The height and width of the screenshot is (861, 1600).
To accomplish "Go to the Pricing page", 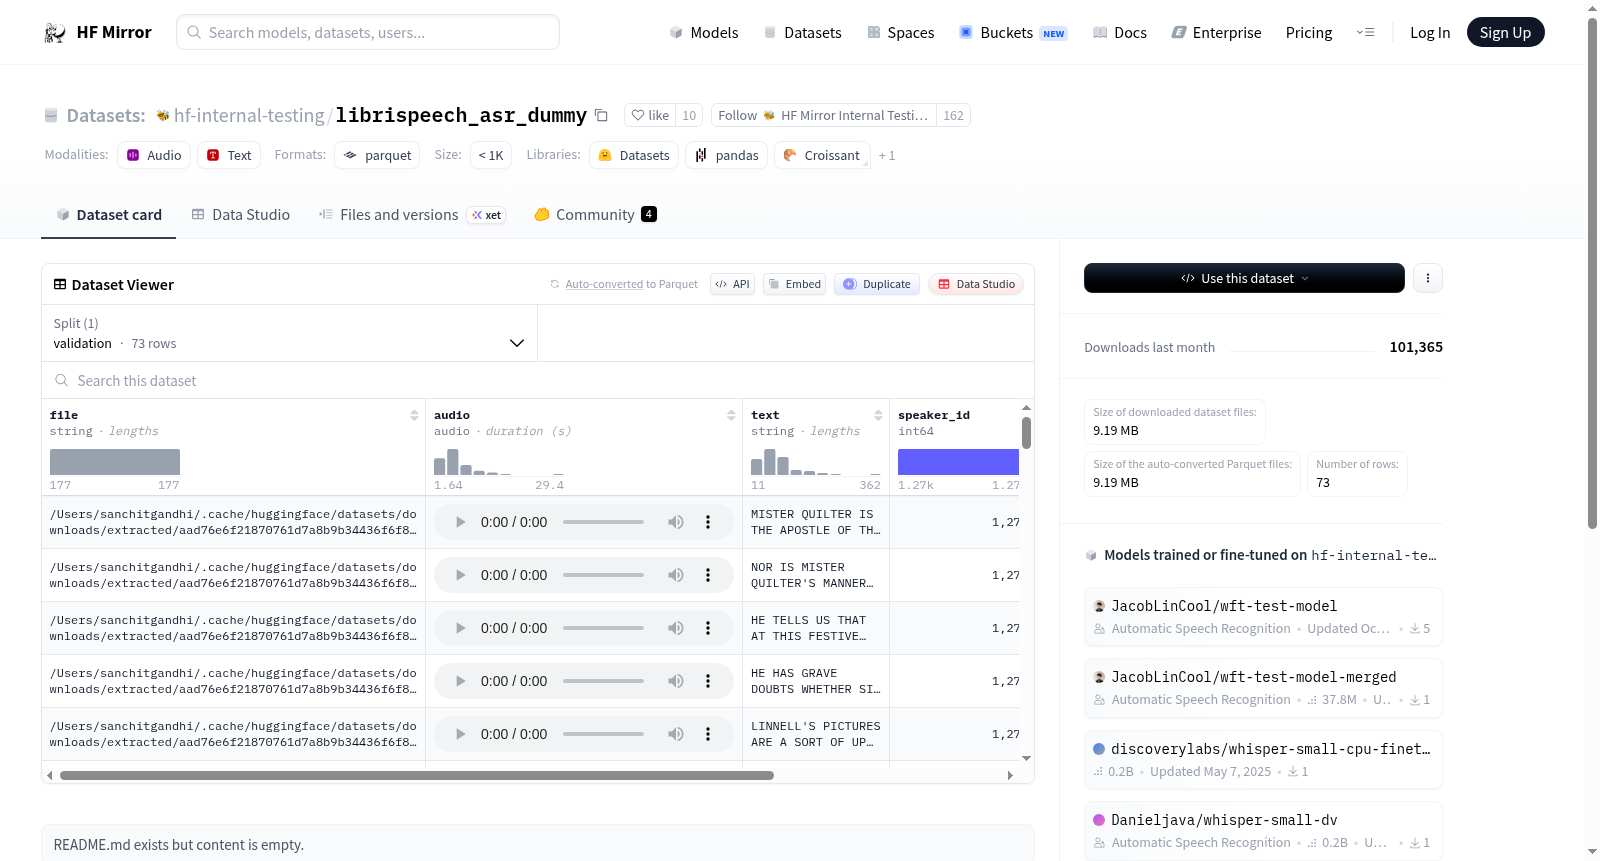I will [x=1309, y=33].
